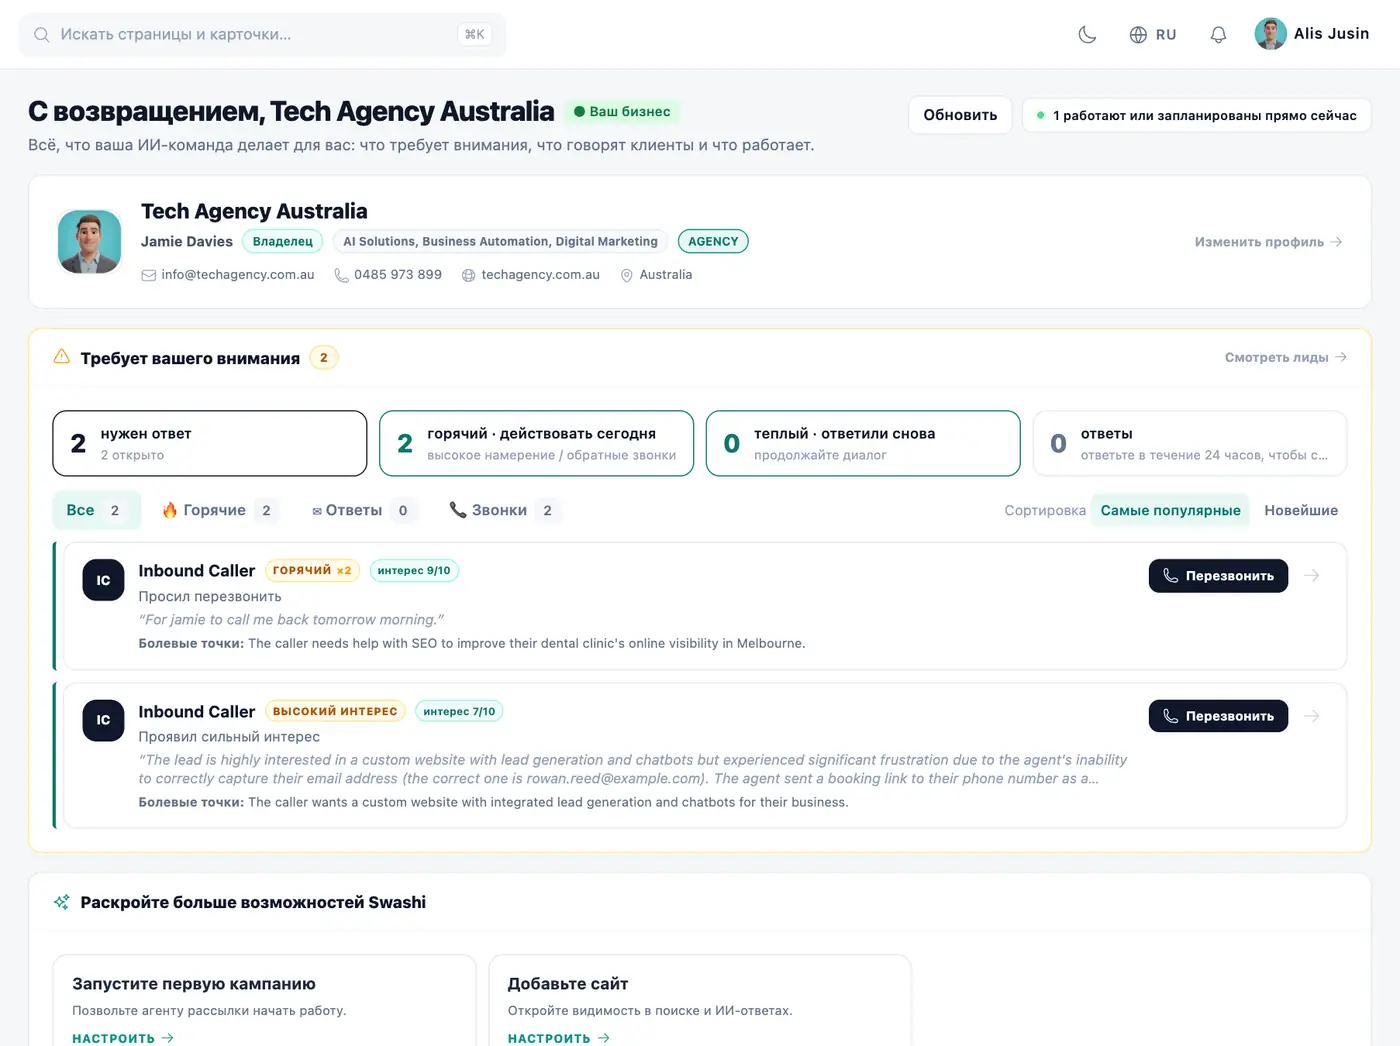Select the ответы summary card
This screenshot has width=1400, height=1046.
click(x=1190, y=443)
